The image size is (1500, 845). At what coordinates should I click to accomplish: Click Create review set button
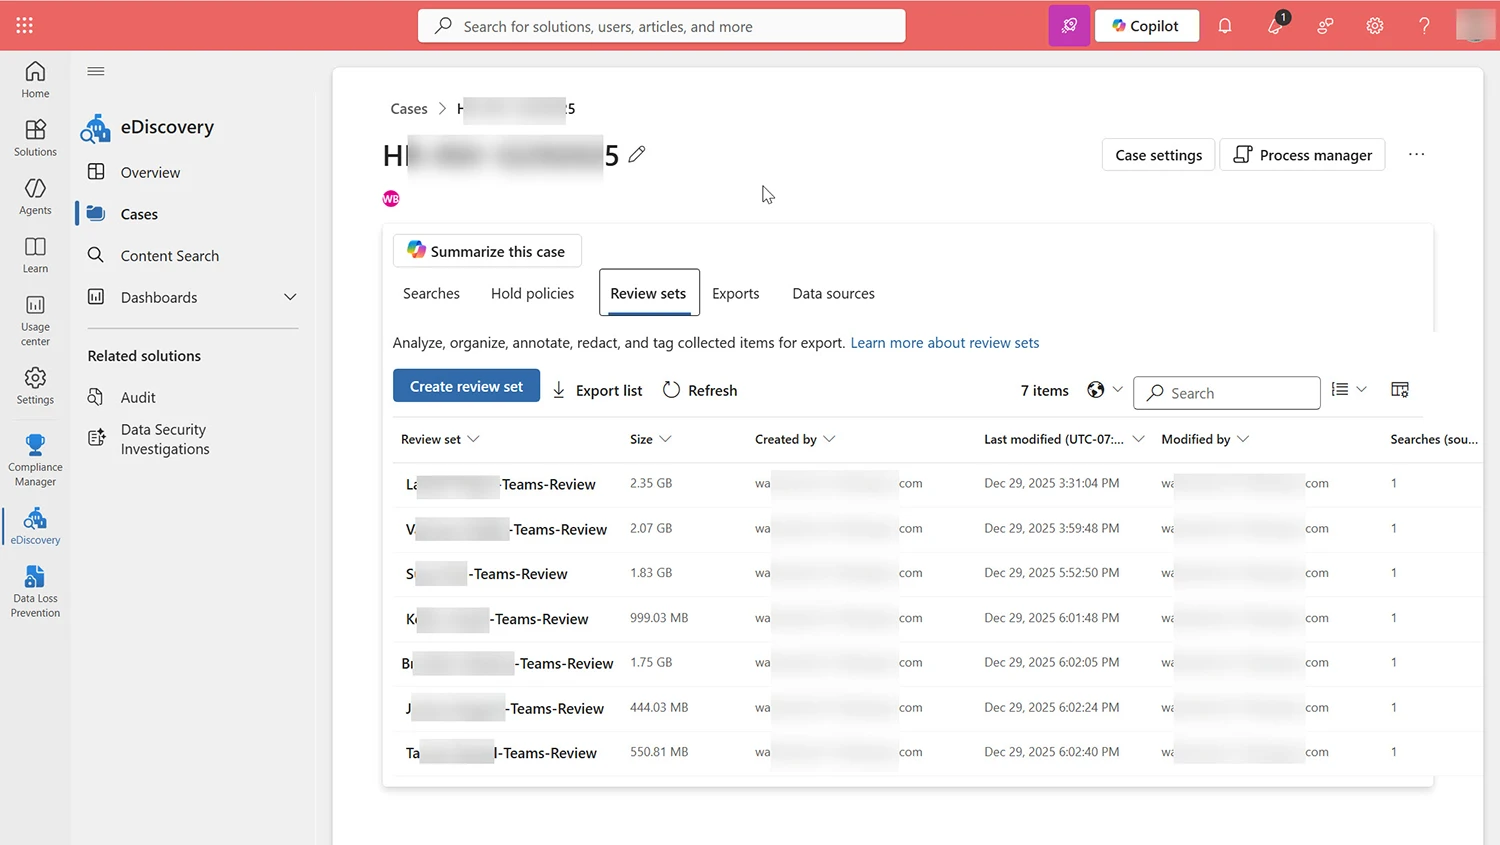466,386
